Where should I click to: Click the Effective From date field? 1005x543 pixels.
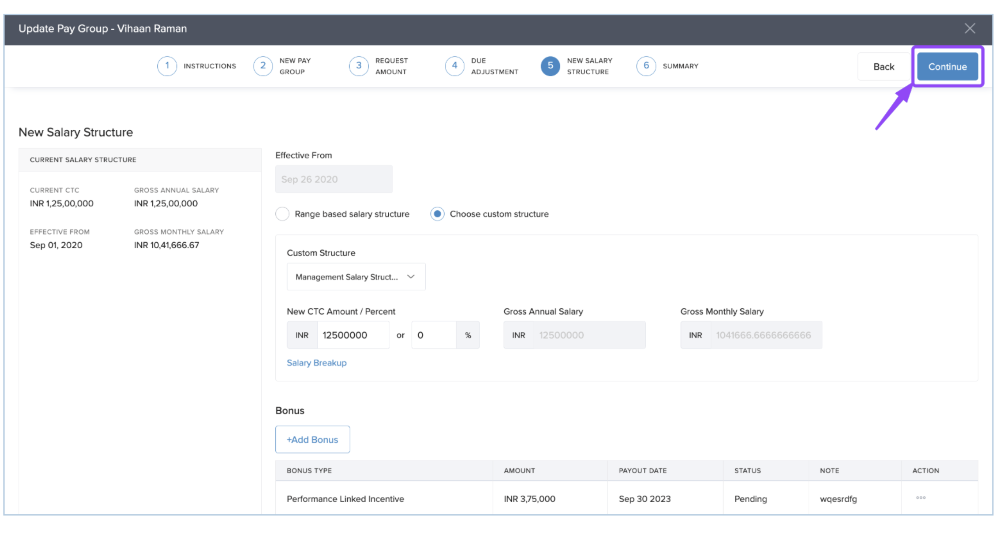pos(333,180)
